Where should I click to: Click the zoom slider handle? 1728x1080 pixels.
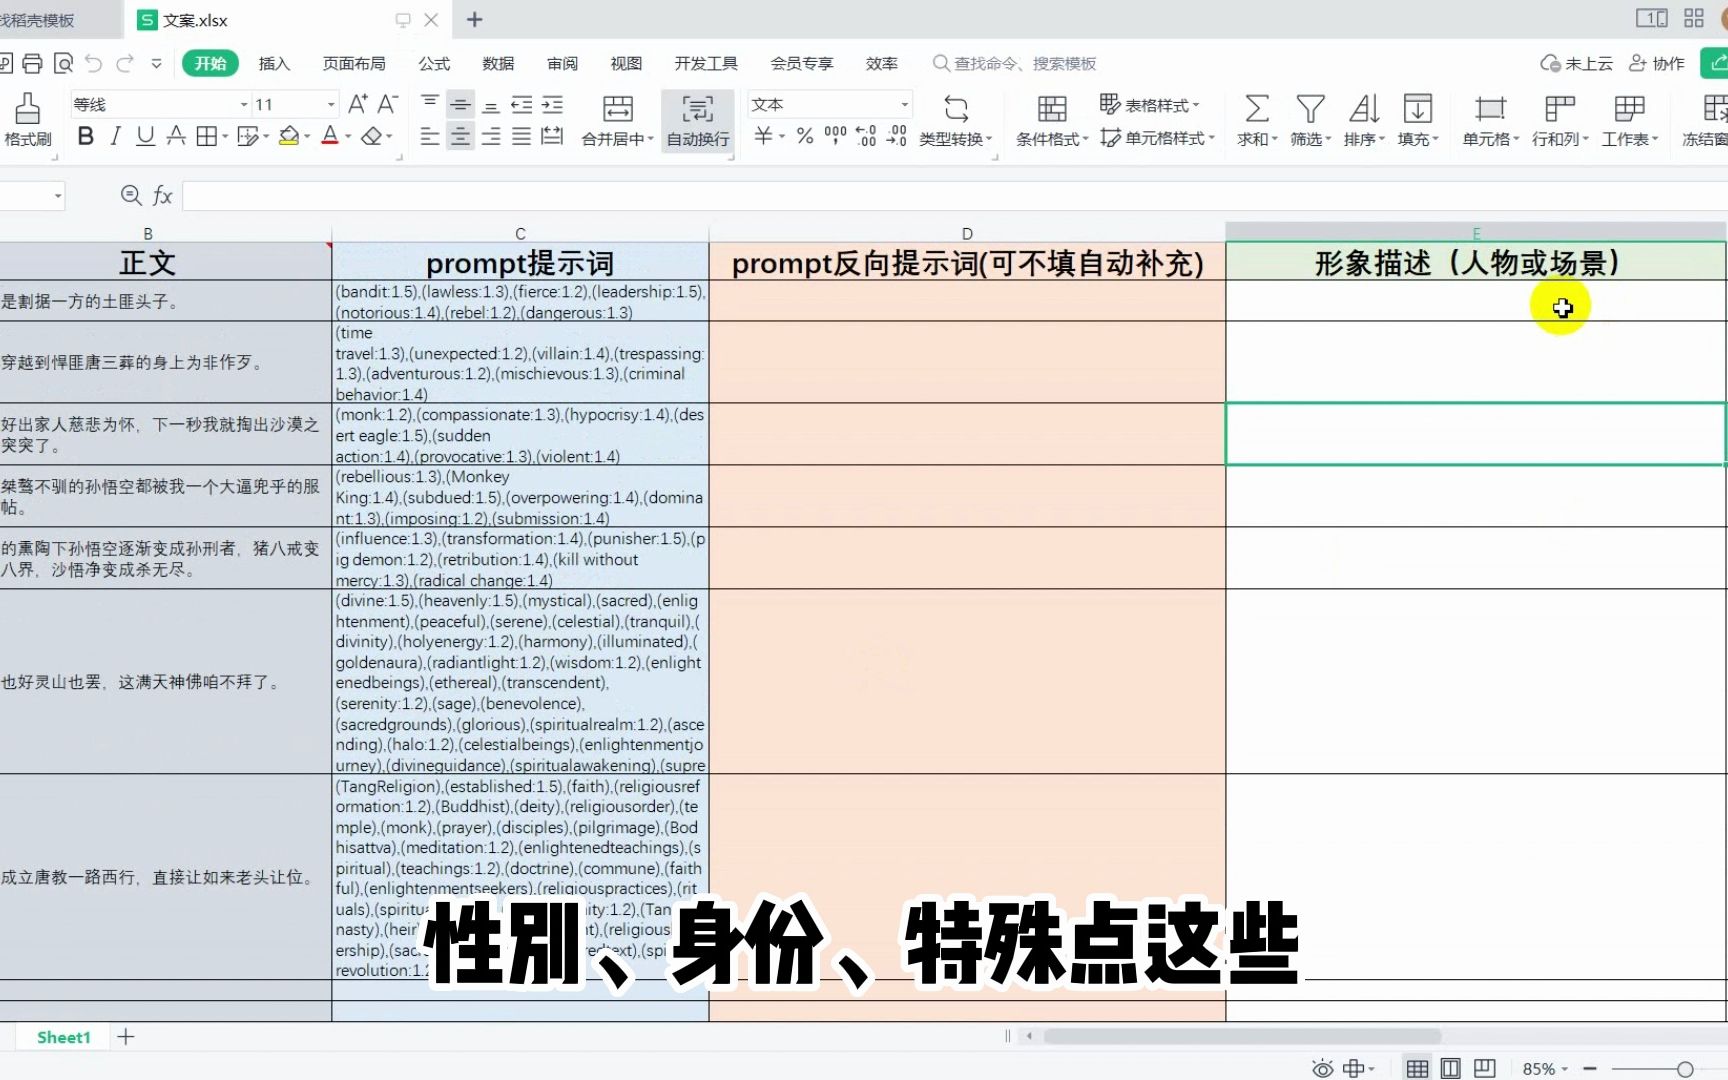pyautogui.click(x=1685, y=1069)
